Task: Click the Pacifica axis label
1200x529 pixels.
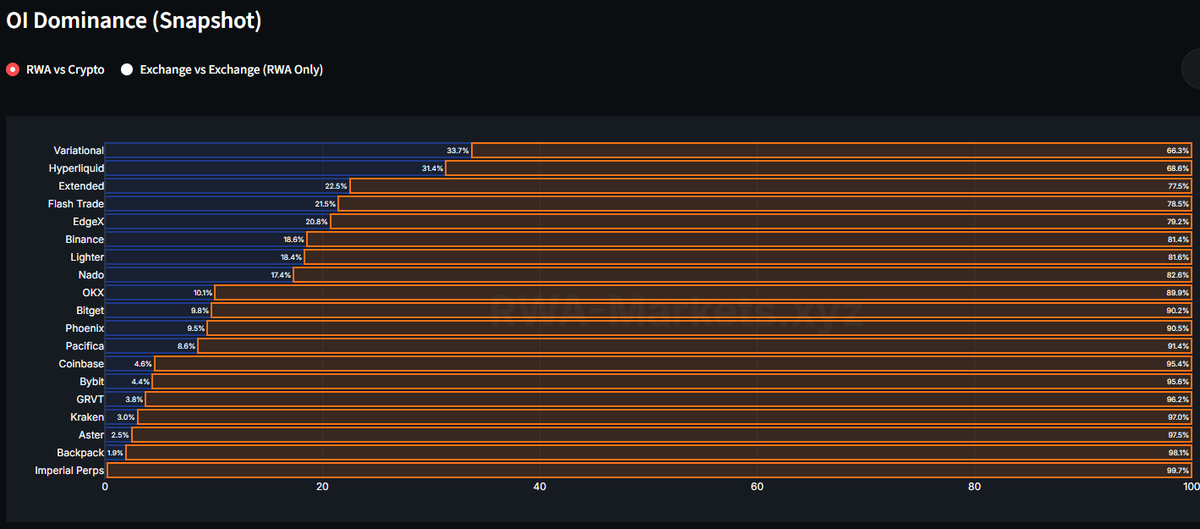Action: [84, 346]
